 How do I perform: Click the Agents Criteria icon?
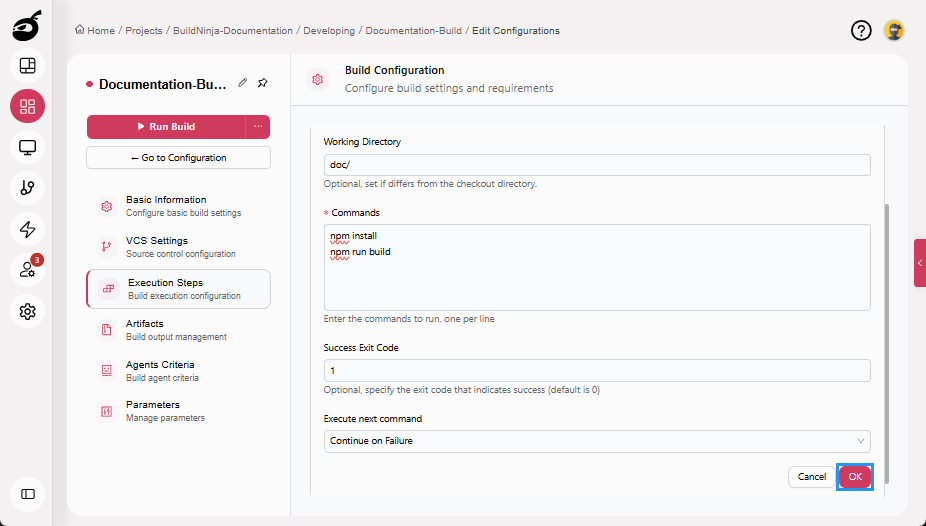coord(107,370)
